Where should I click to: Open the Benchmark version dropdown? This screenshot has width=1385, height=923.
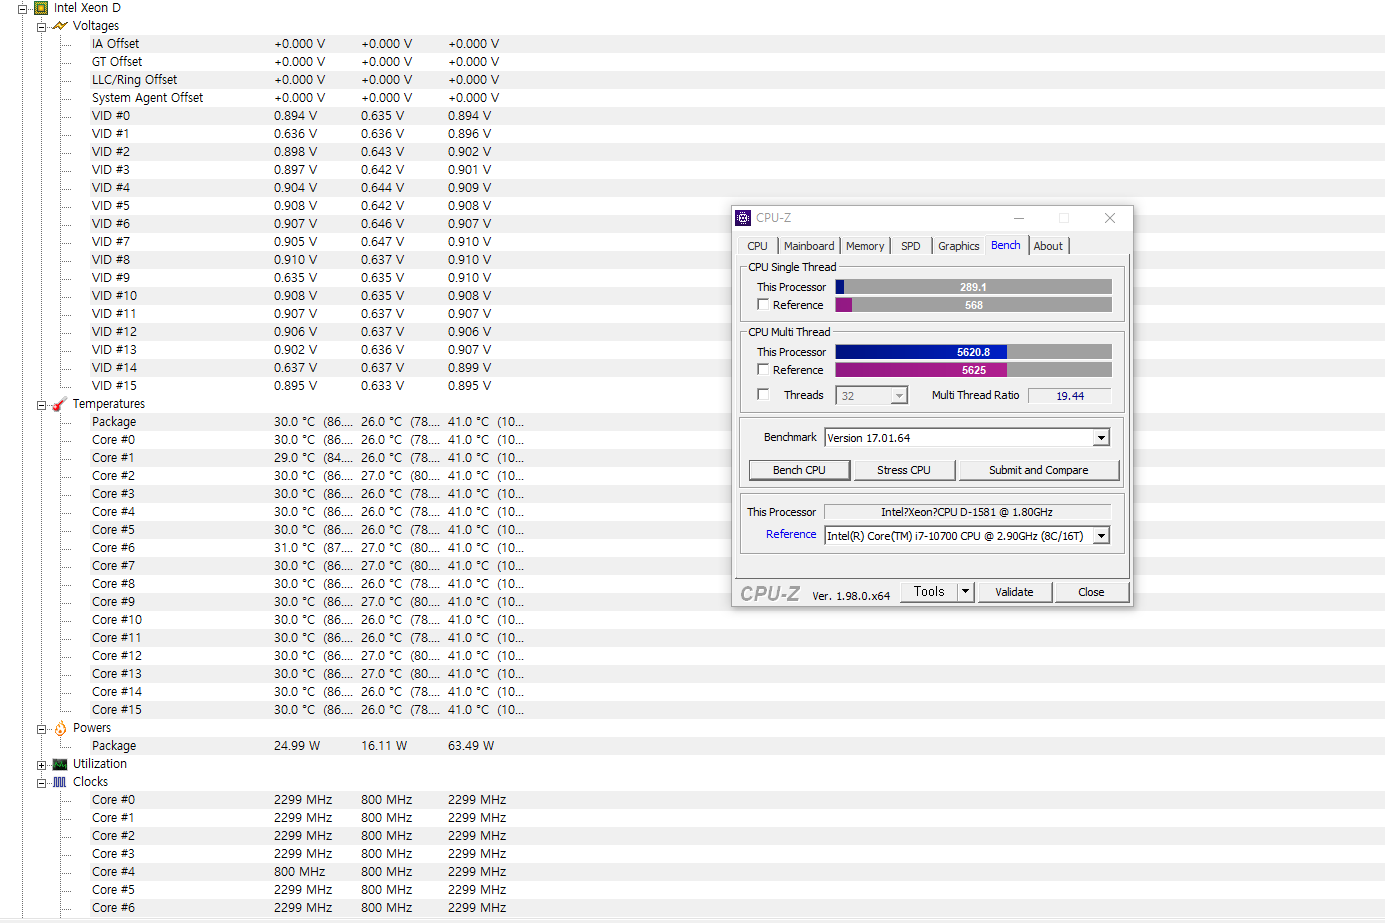tap(1101, 438)
